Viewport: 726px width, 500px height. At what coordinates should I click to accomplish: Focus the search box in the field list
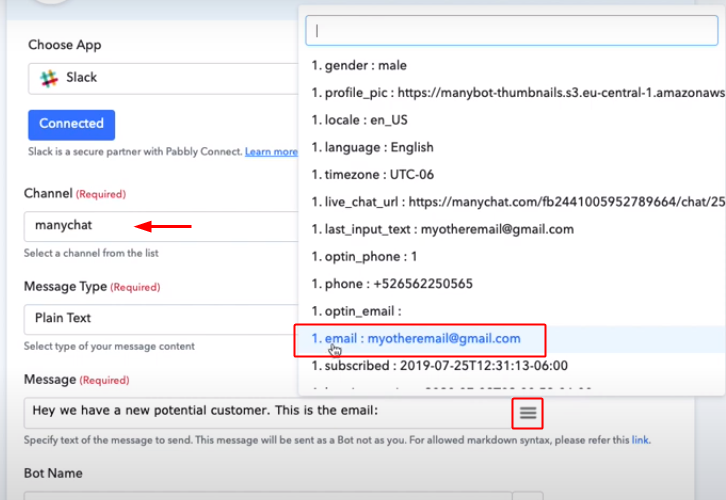pyautogui.click(x=512, y=31)
